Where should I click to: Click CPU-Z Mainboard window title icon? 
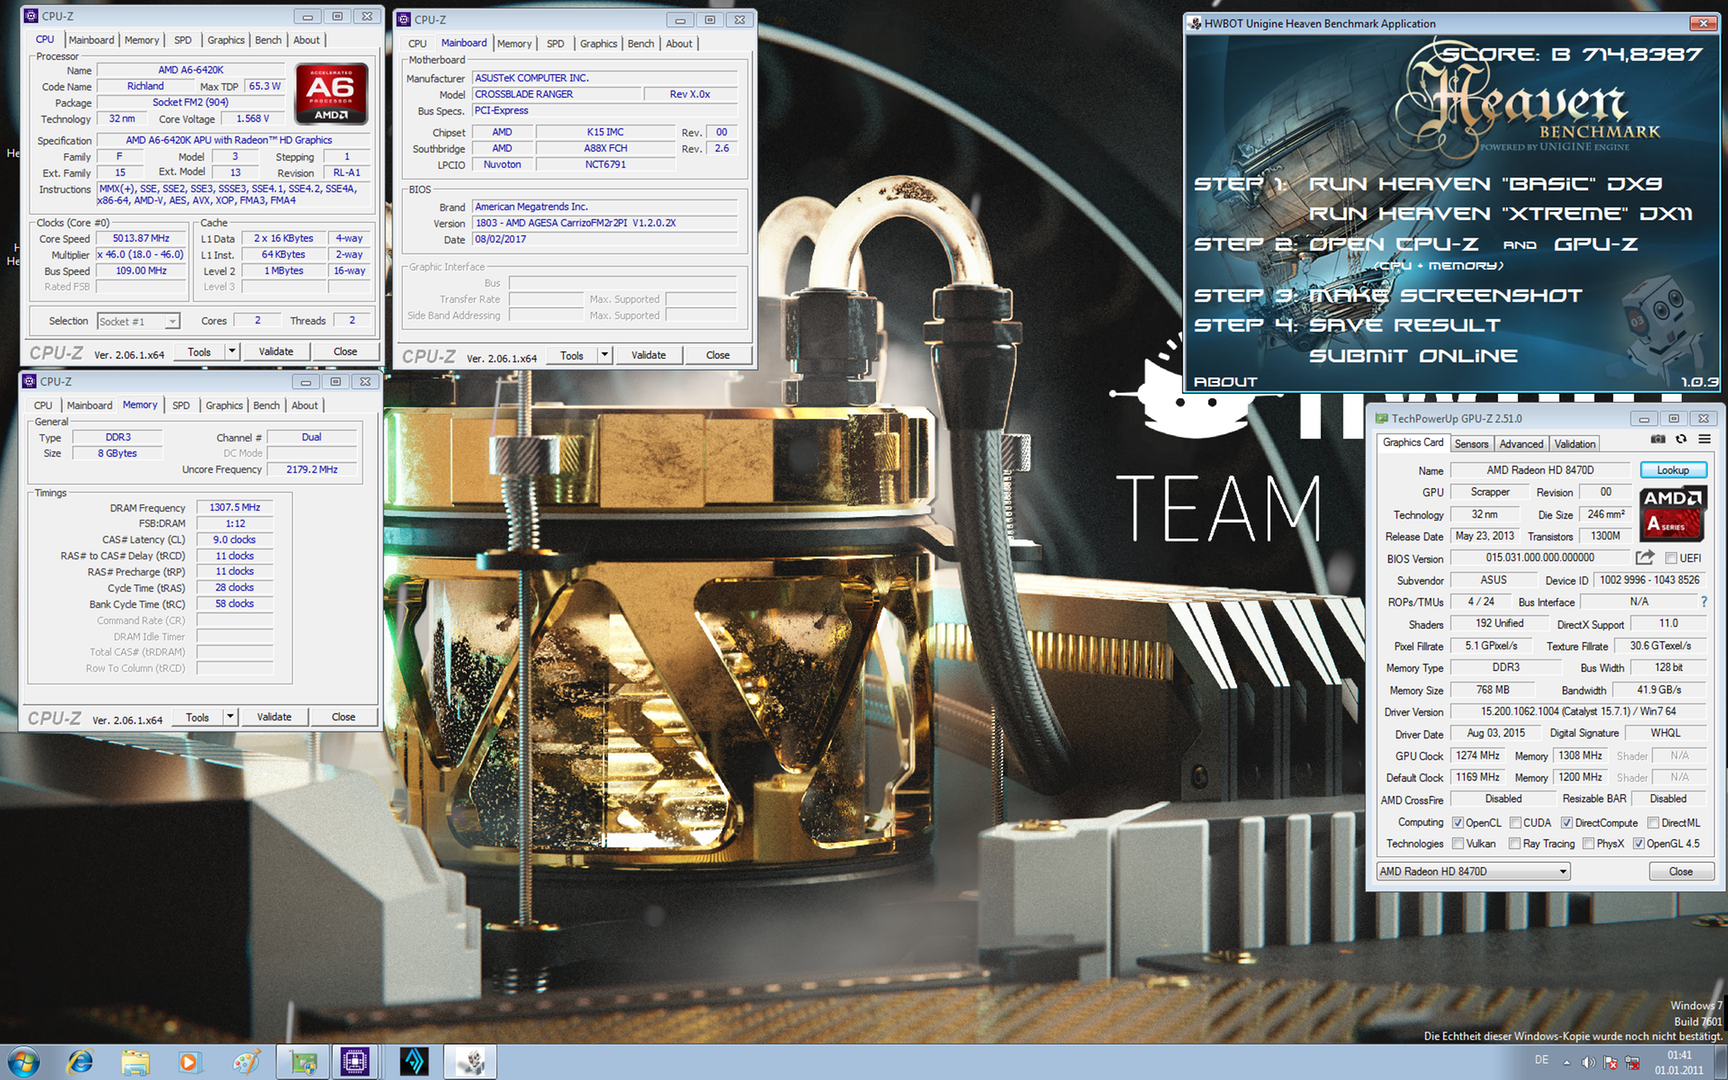tap(404, 19)
